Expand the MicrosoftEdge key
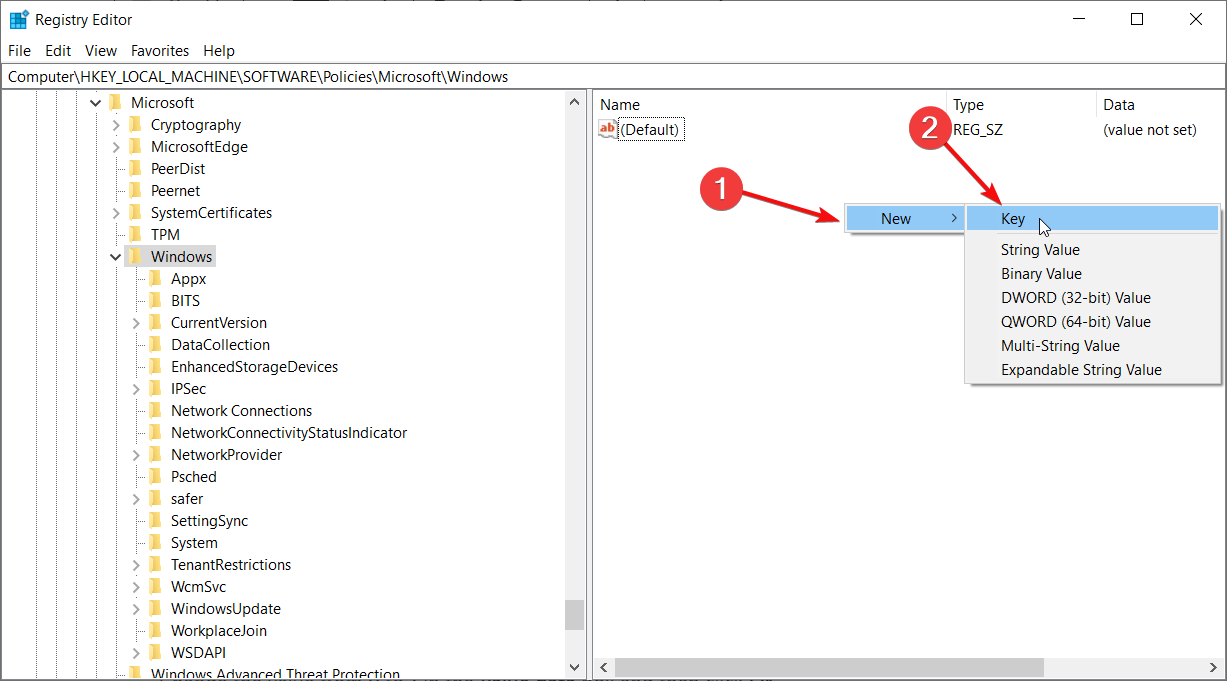 click(x=116, y=147)
